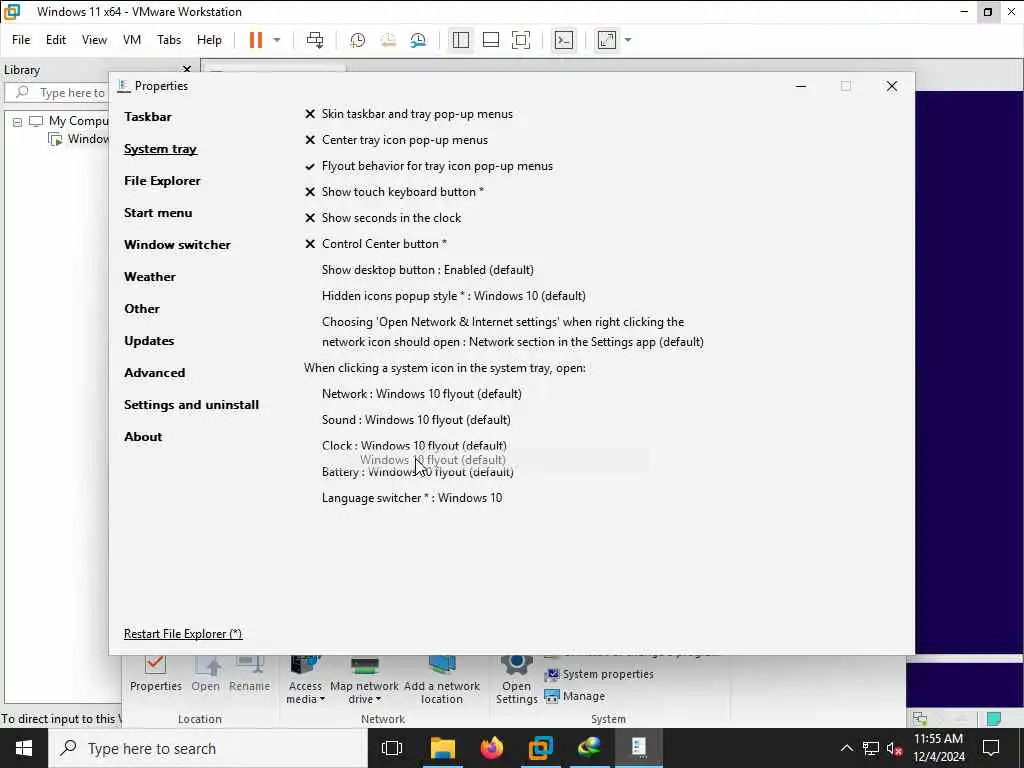Click Open Settings ribbon button
The image size is (1024, 768).
pyautogui.click(x=517, y=680)
